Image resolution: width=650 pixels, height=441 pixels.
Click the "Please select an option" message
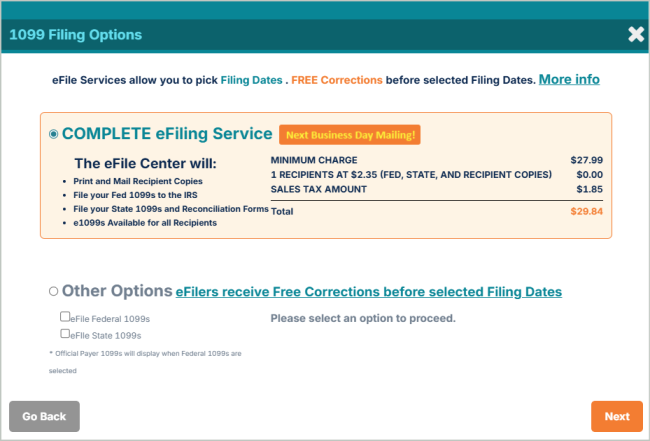coord(363,318)
